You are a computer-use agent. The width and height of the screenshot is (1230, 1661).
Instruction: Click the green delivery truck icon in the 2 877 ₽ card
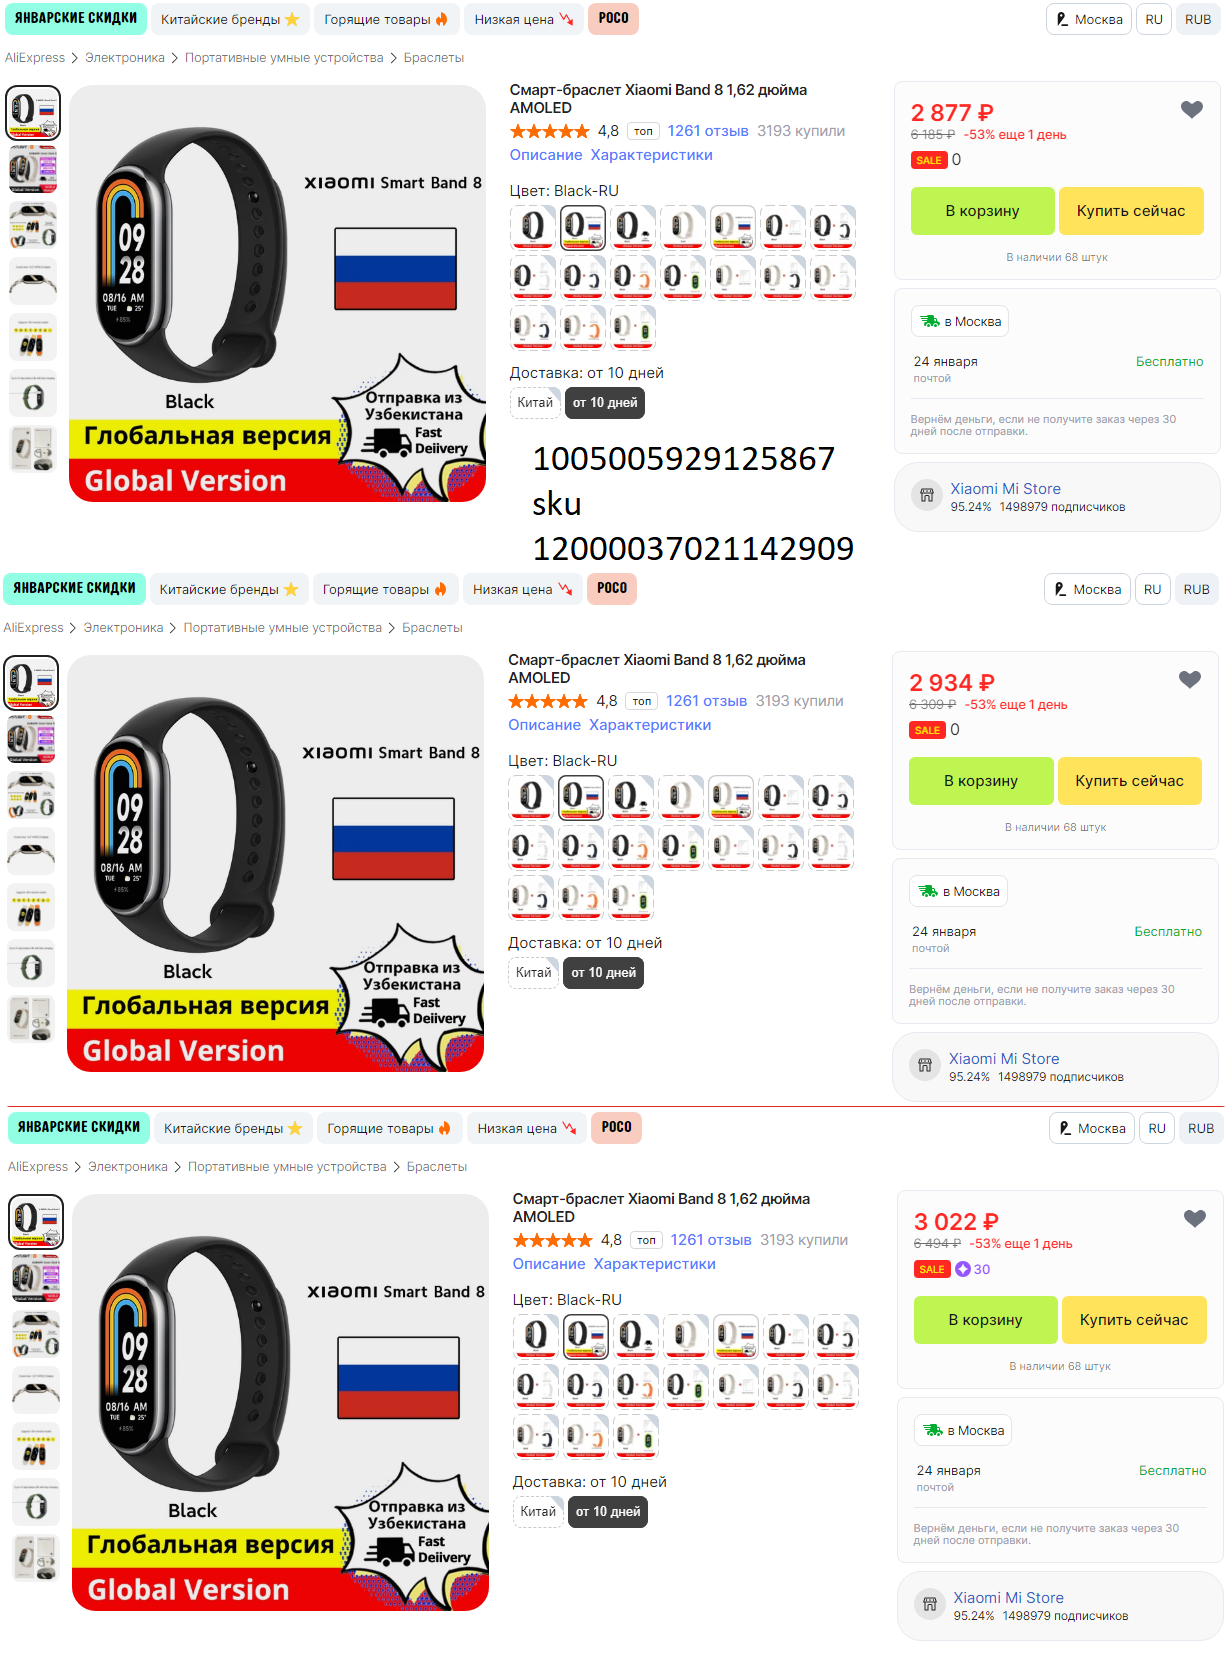point(930,321)
